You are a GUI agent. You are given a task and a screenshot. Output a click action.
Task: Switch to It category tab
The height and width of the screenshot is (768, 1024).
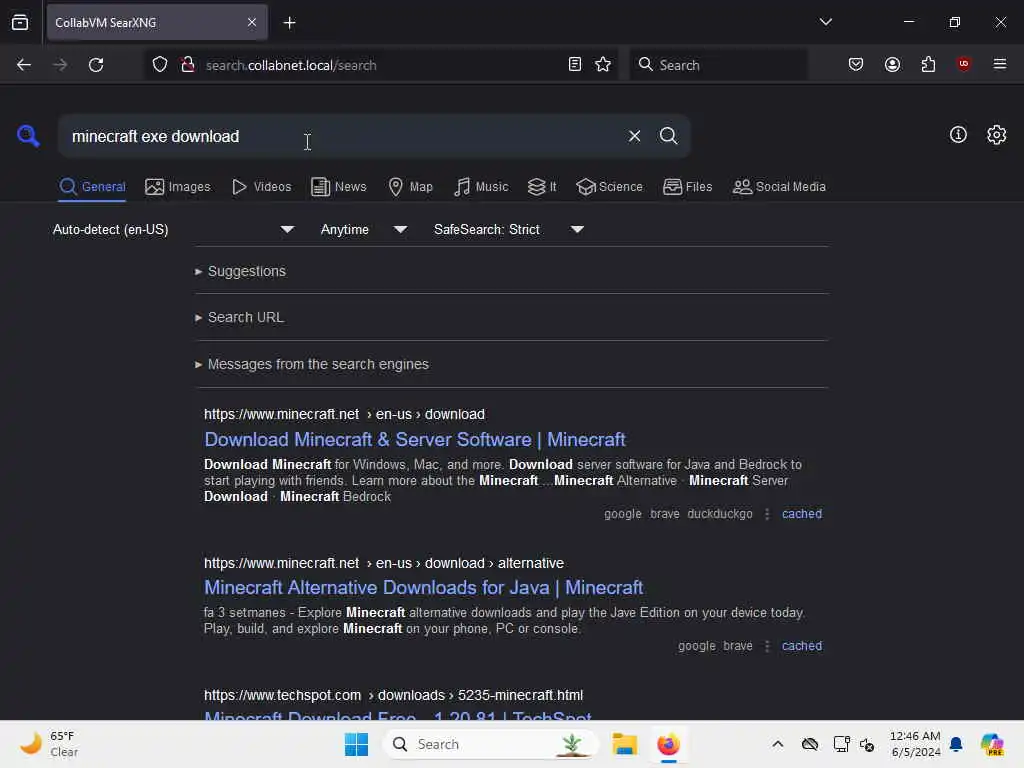coord(542,187)
